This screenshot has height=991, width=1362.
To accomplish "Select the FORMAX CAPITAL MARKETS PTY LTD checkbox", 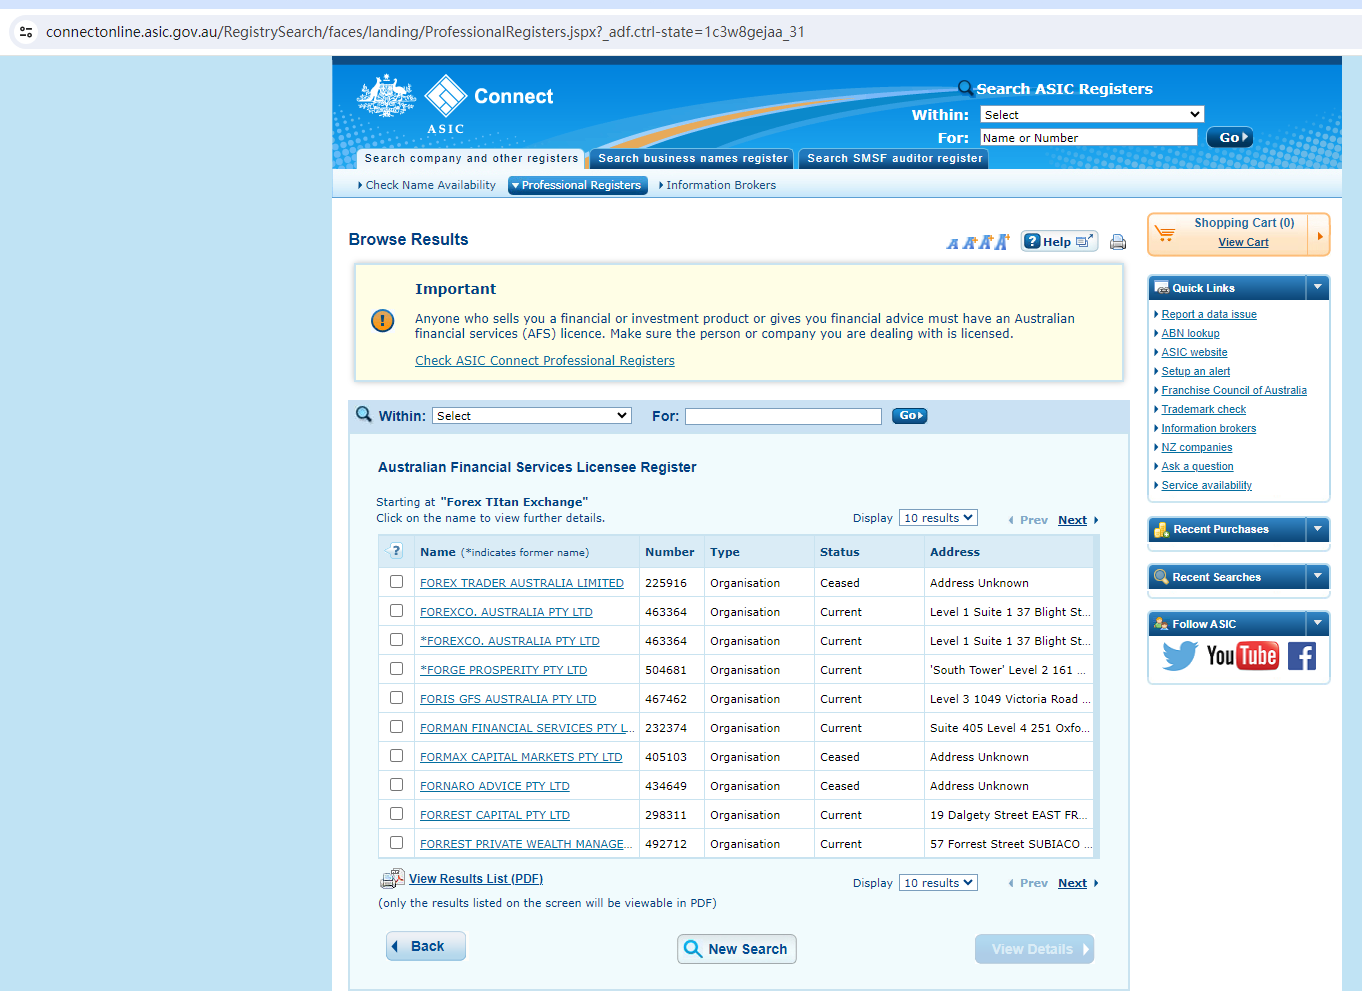I will [397, 756].
